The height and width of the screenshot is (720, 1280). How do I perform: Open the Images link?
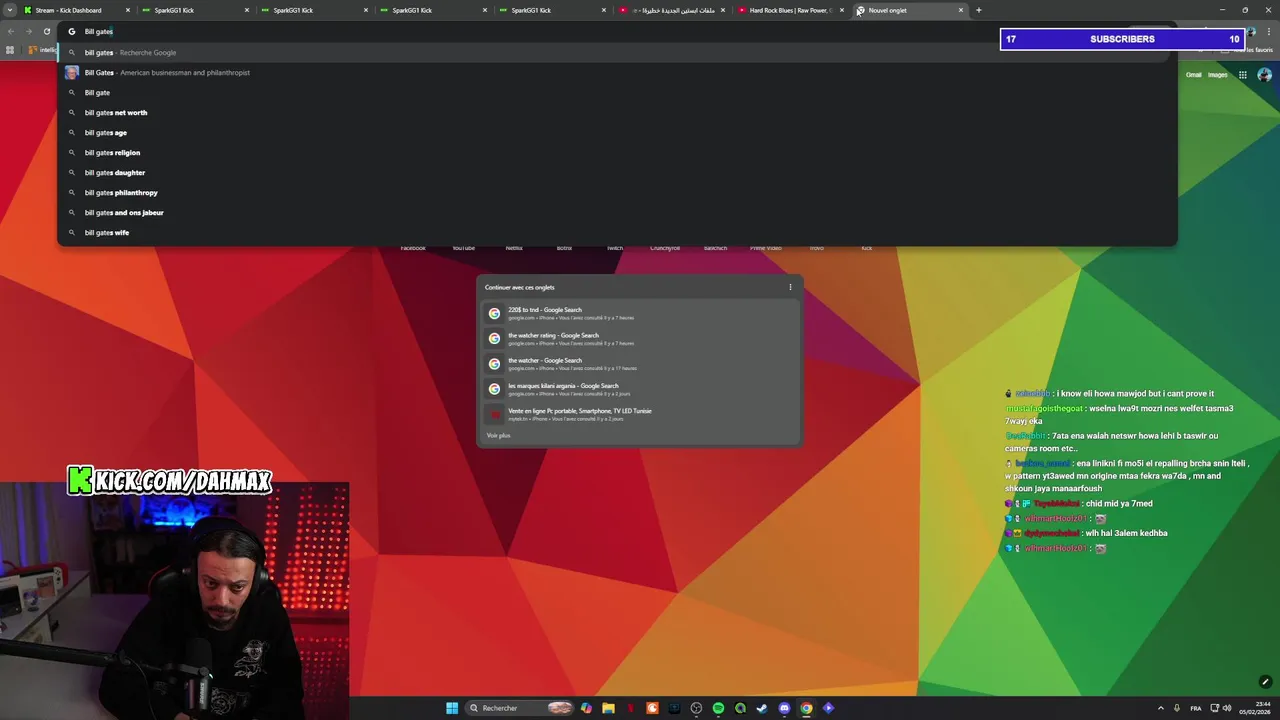pos(1217,75)
